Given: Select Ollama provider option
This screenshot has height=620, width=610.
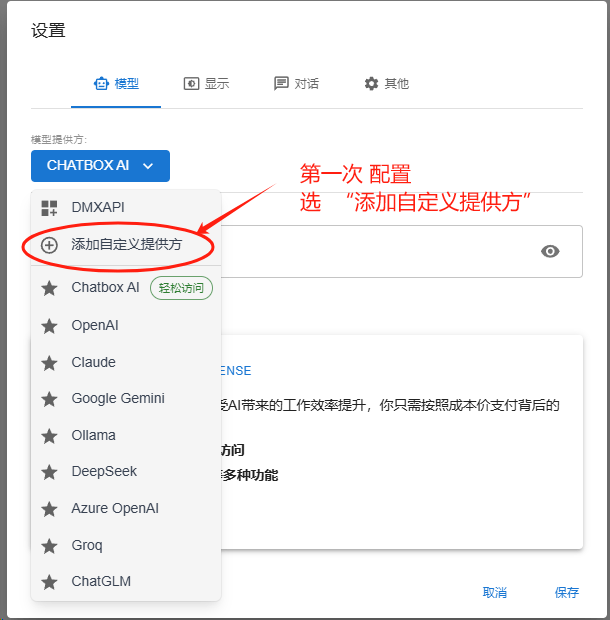Looking at the screenshot, I should 126,435.
